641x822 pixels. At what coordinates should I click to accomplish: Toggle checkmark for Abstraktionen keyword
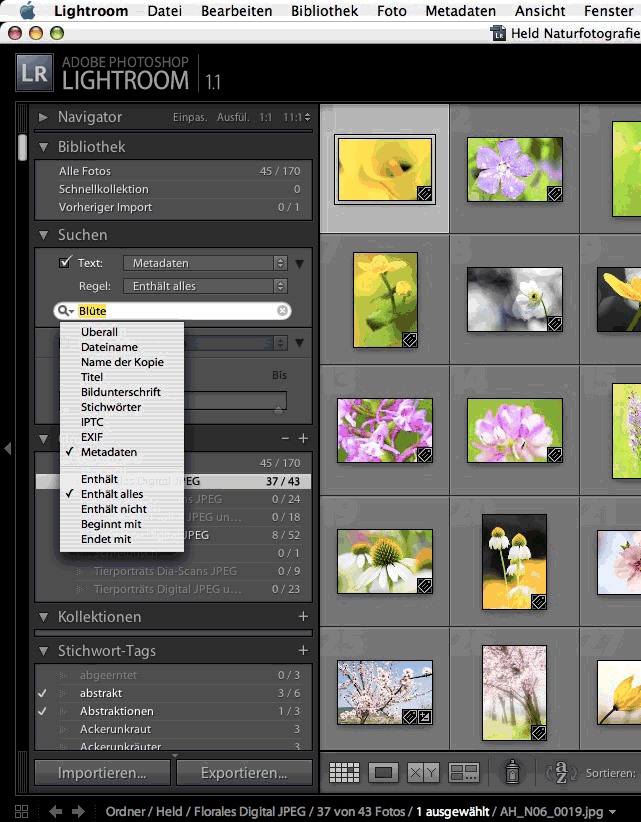tap(42, 711)
